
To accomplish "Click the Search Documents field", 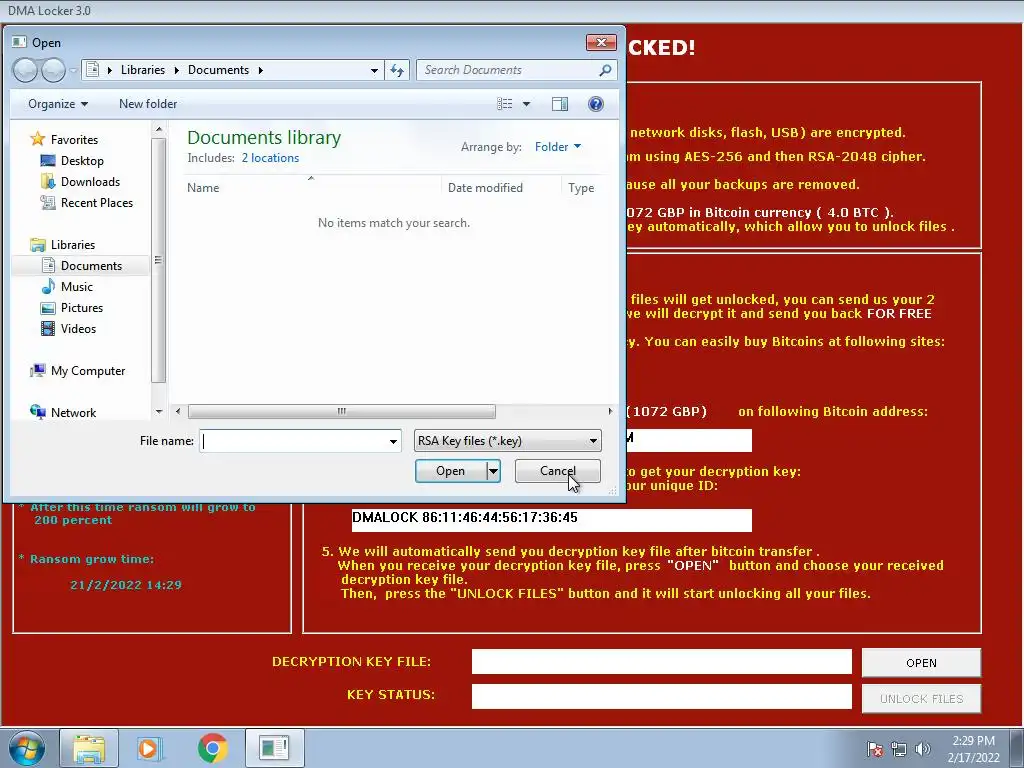I will pos(509,70).
